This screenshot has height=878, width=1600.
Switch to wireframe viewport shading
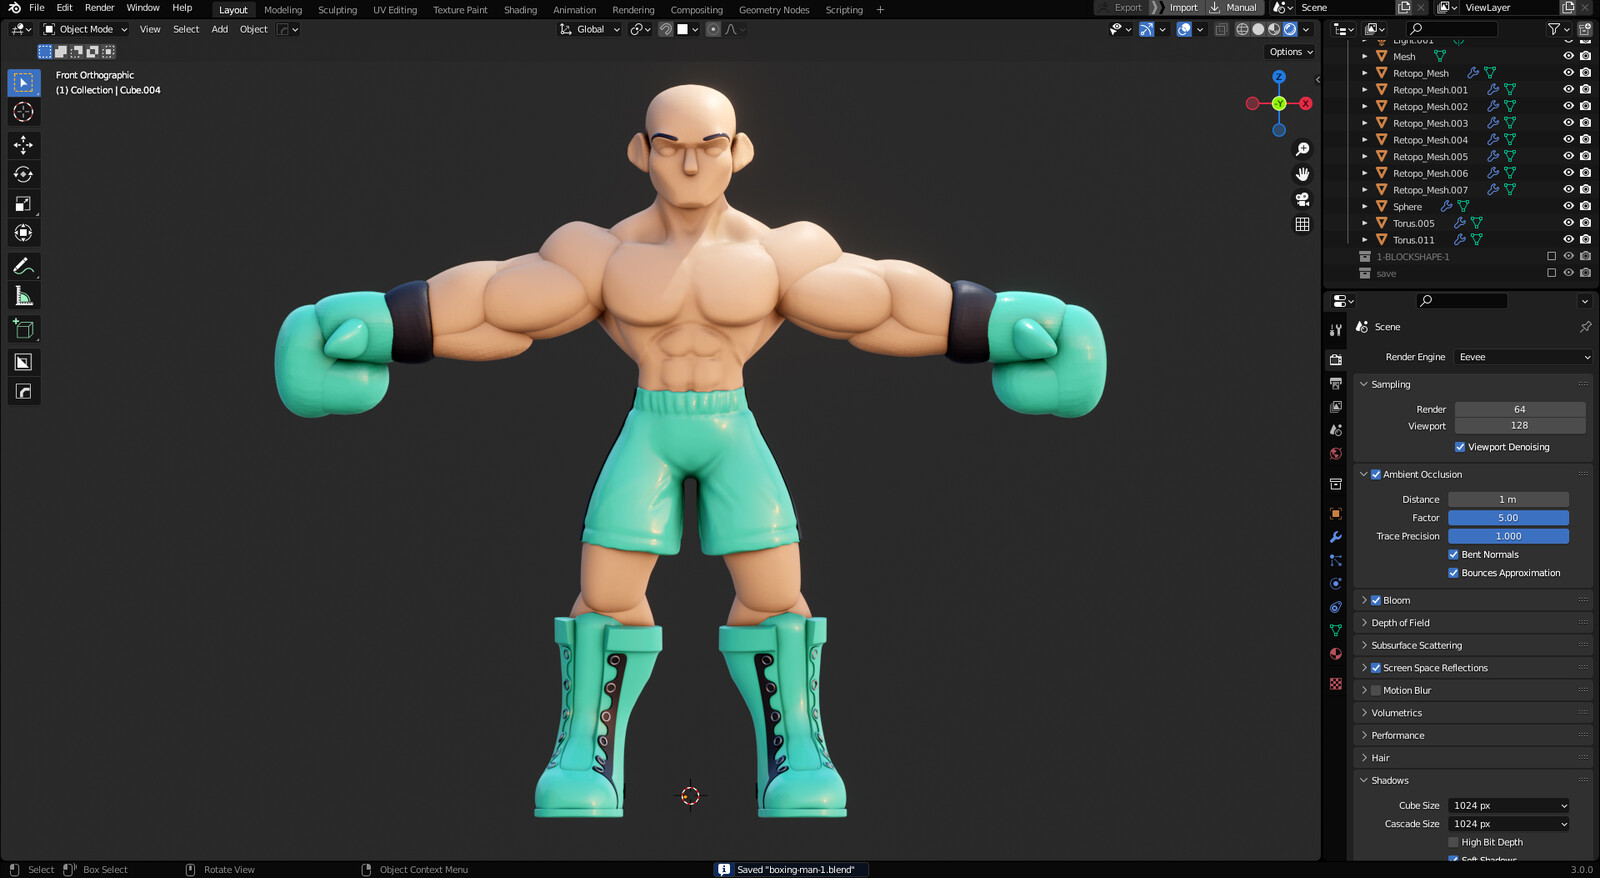point(1242,29)
